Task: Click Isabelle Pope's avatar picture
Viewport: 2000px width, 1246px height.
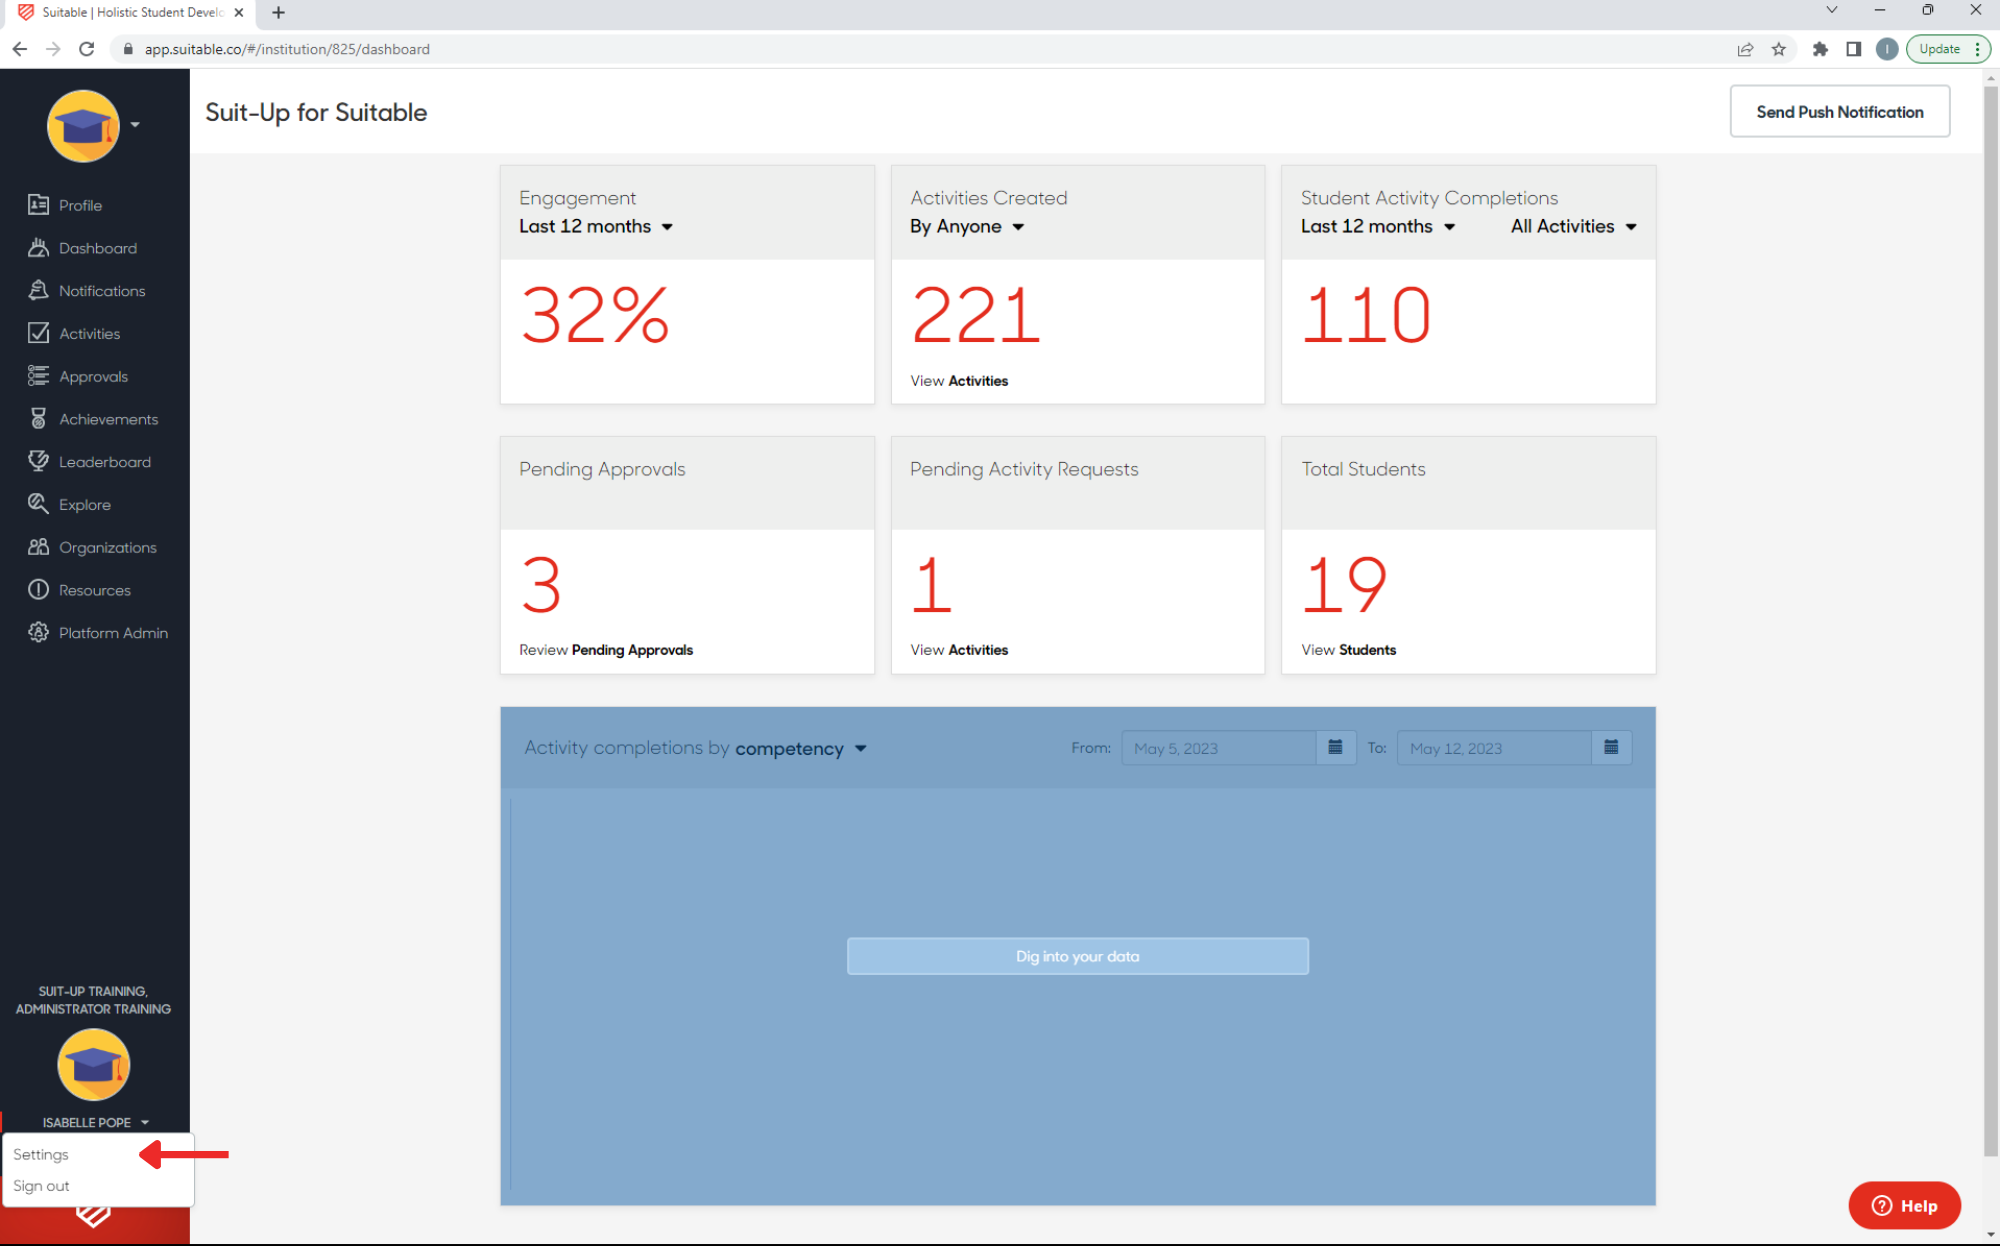Action: [x=93, y=1065]
